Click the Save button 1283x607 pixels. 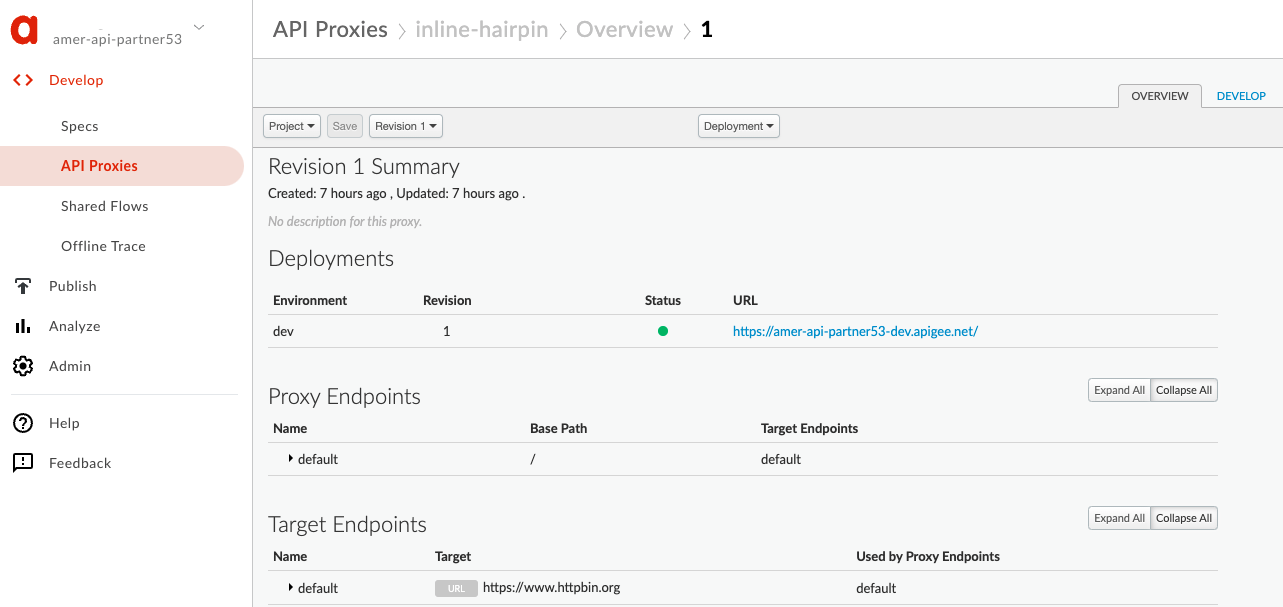click(345, 126)
